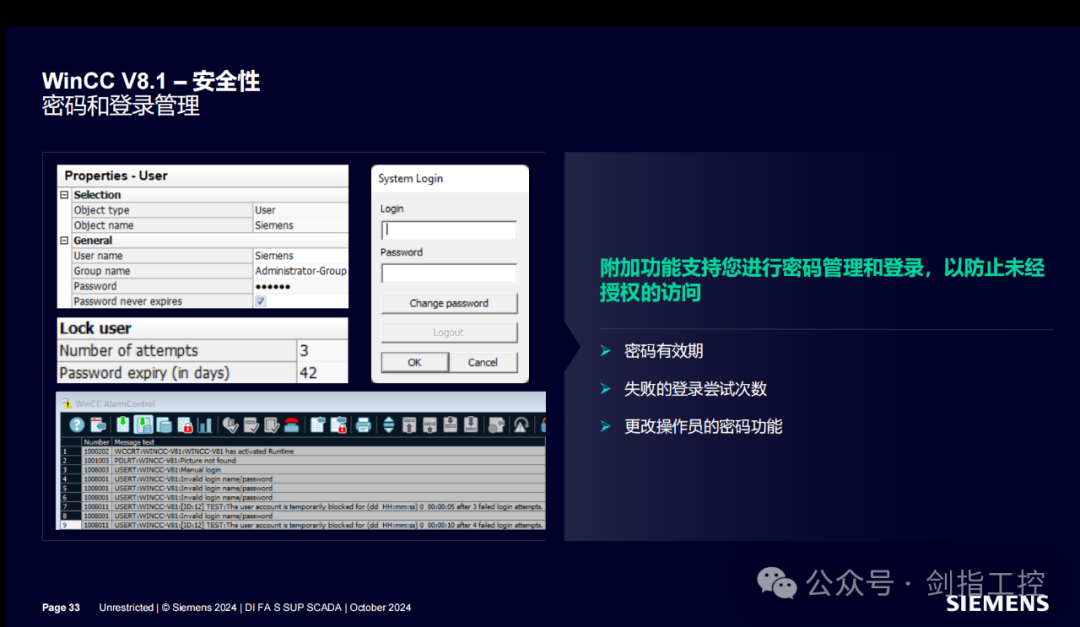Viewport: 1080px width, 627px height.
Task: Click Cancel in the System Login dialog
Action: click(483, 362)
